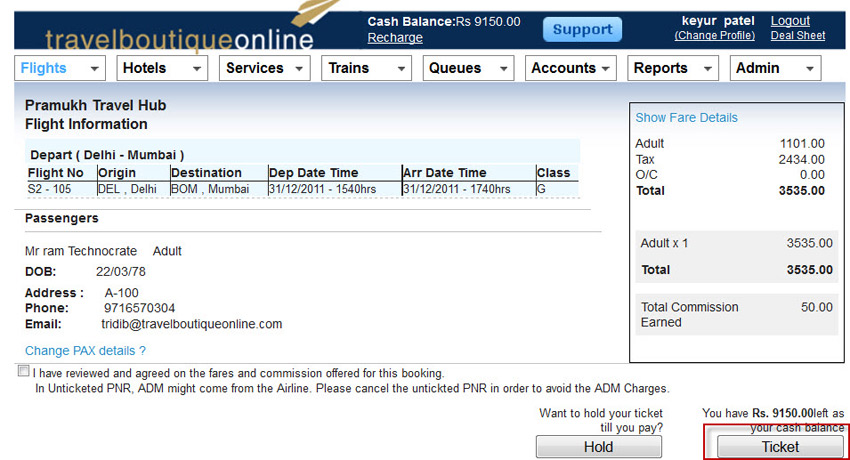Expand the Reports menu
This screenshot has width=850, height=460.
click(x=674, y=68)
